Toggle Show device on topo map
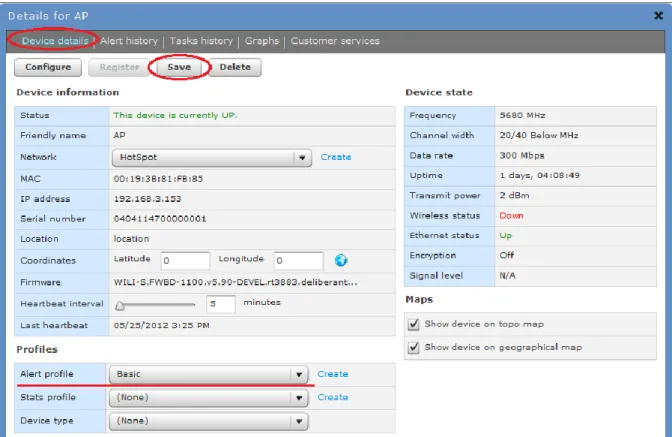 coord(414,324)
